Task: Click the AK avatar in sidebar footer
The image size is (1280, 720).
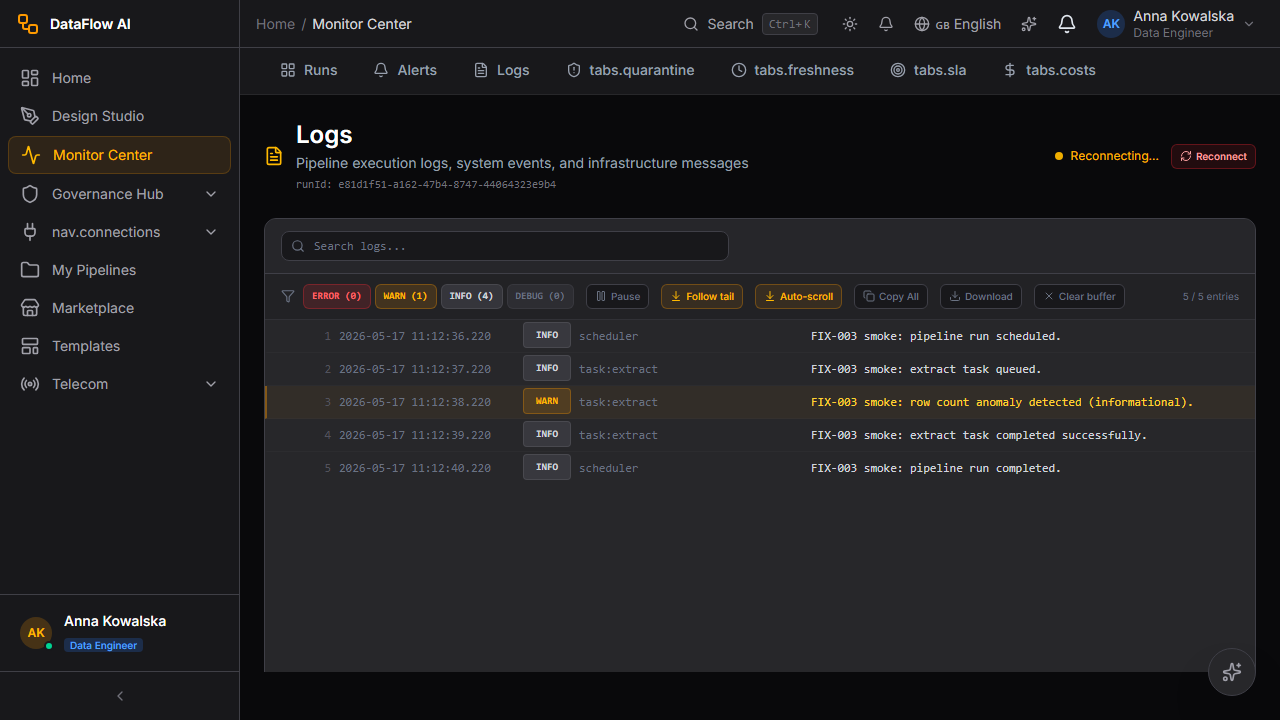Action: (x=36, y=633)
